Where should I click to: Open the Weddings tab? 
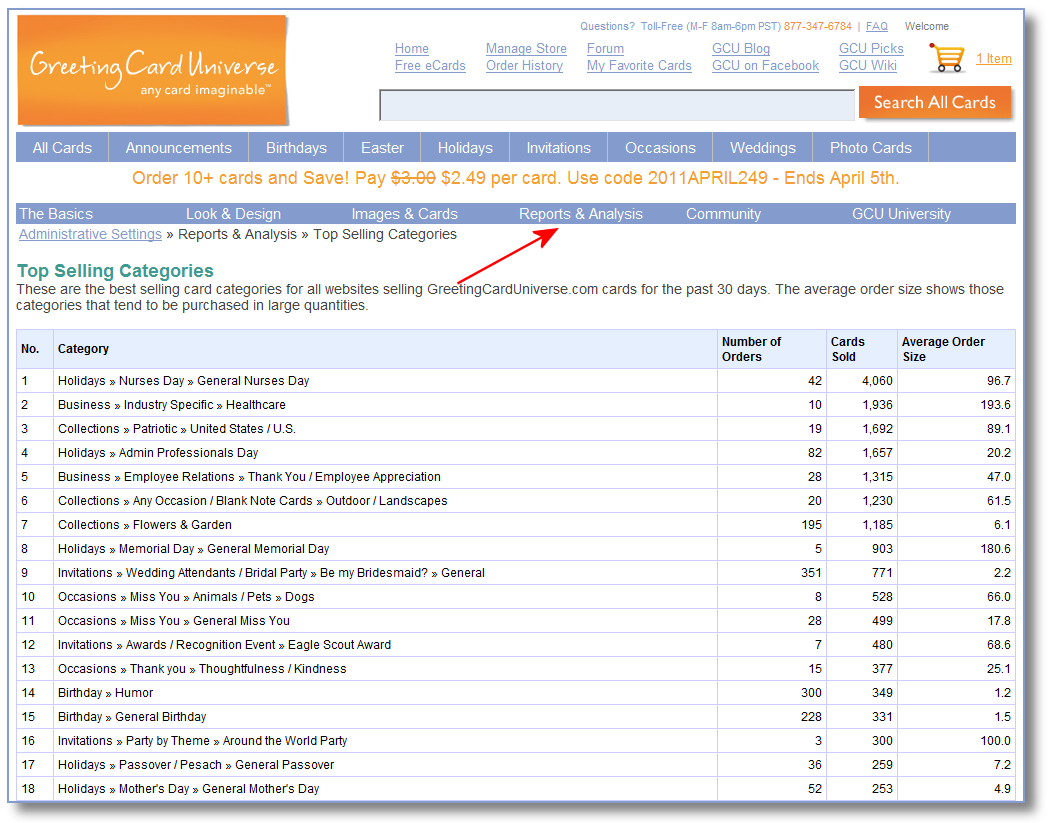[x=763, y=148]
